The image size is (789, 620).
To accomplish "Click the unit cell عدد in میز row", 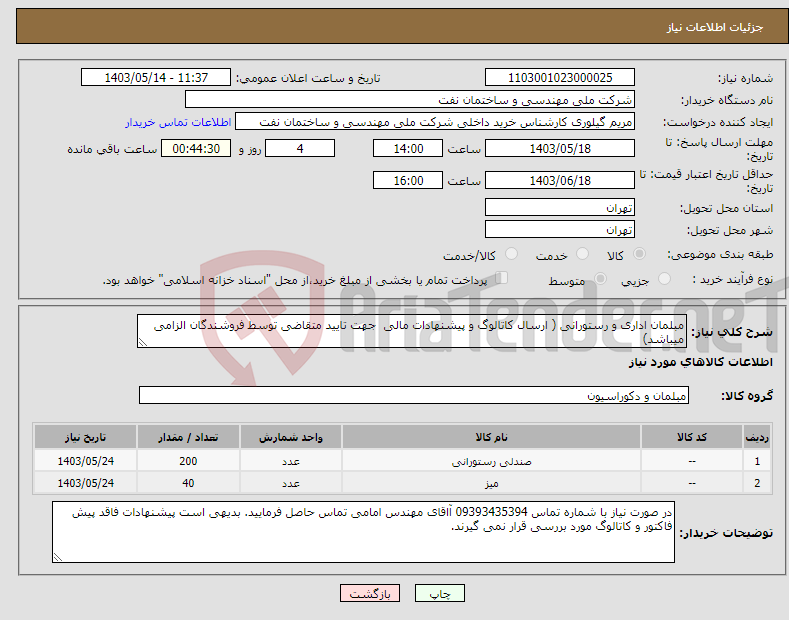I will point(291,483).
